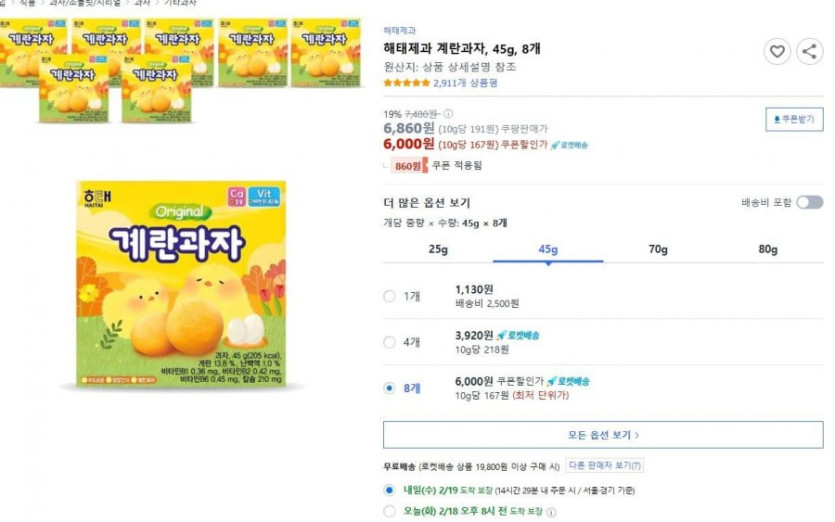Switch to the 70g weight tab
This screenshot has height=522, width=835.
coord(657,249)
